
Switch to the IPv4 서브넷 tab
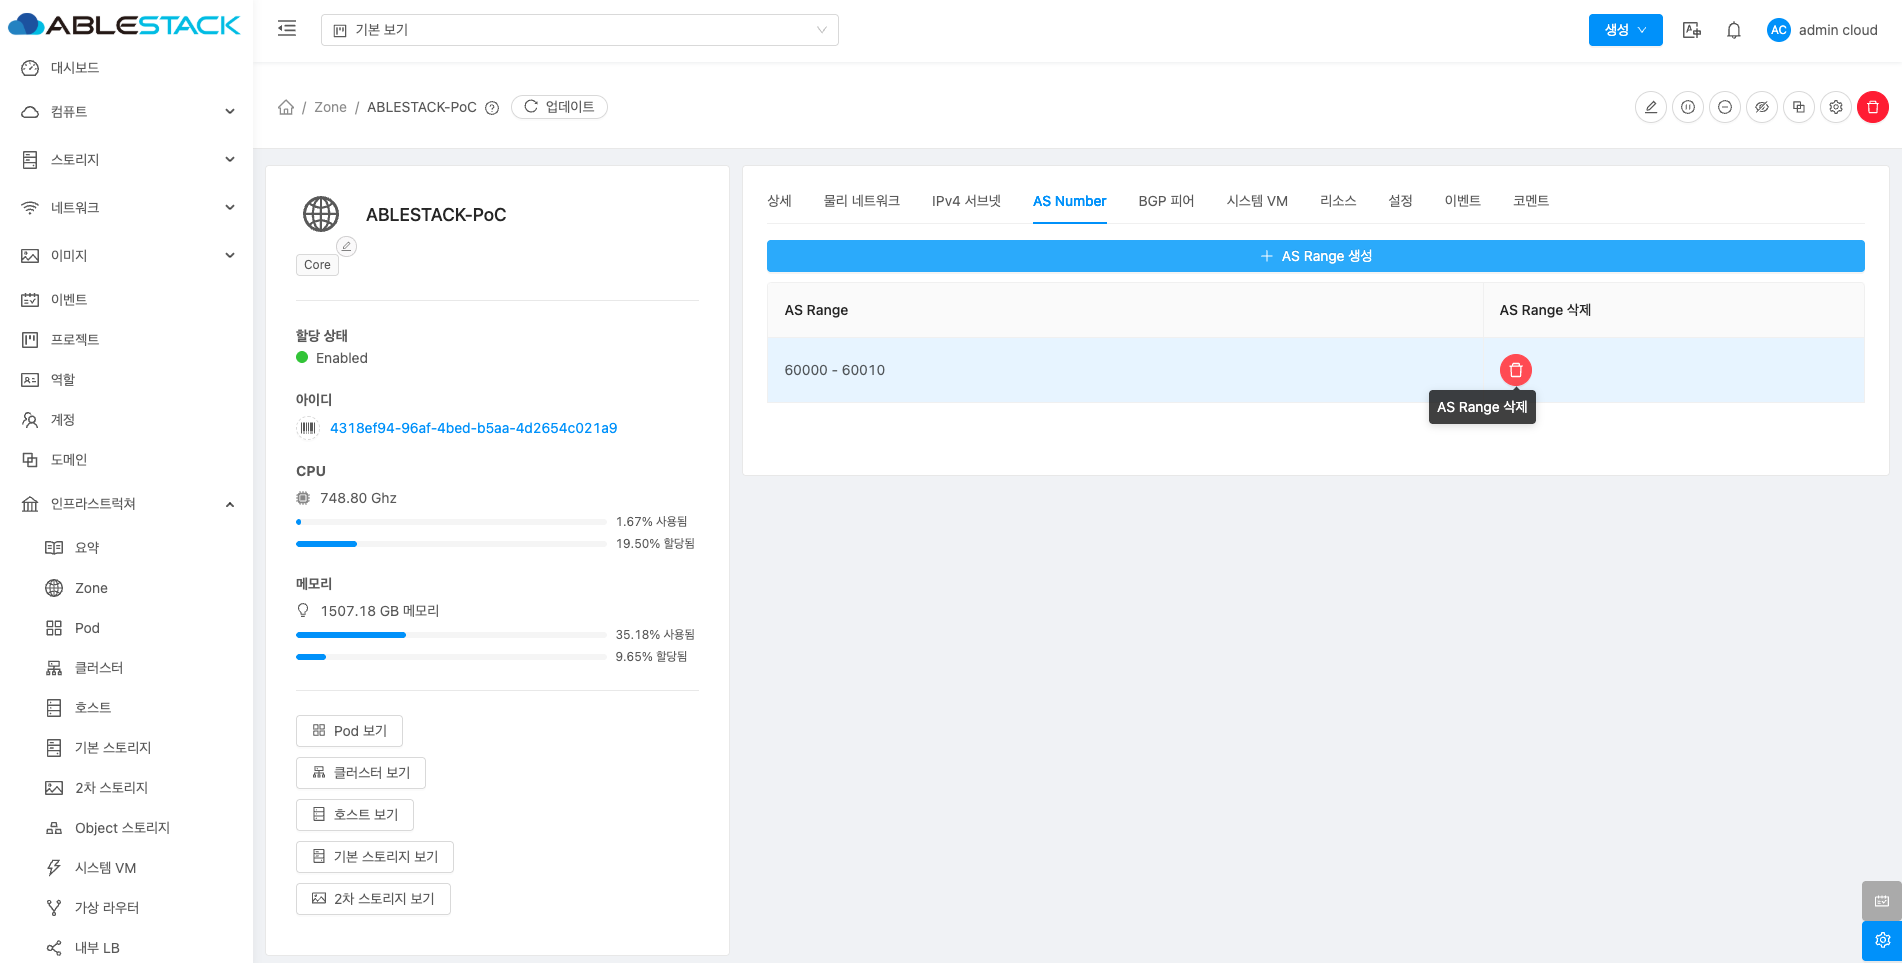pos(965,201)
